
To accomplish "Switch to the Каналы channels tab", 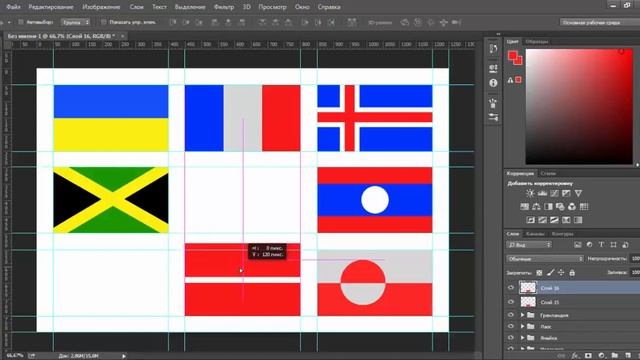I will 535,234.
